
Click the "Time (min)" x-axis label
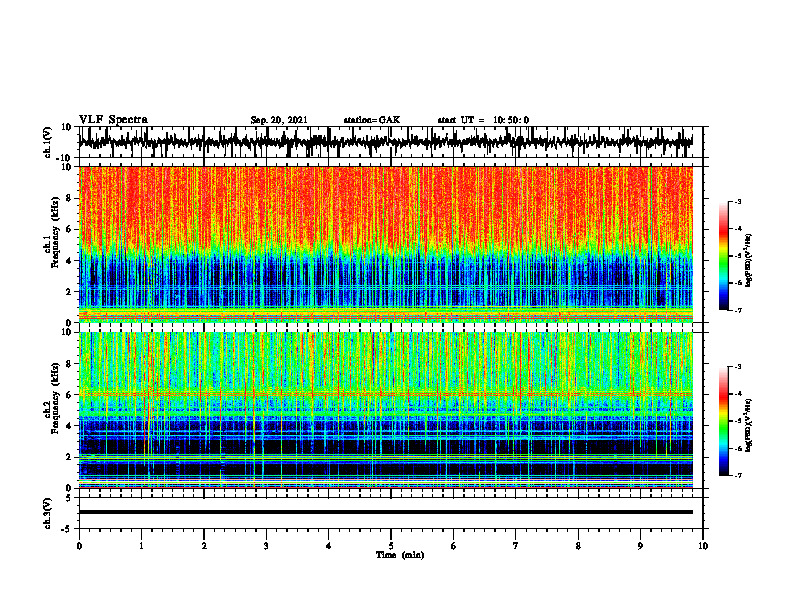click(400, 555)
